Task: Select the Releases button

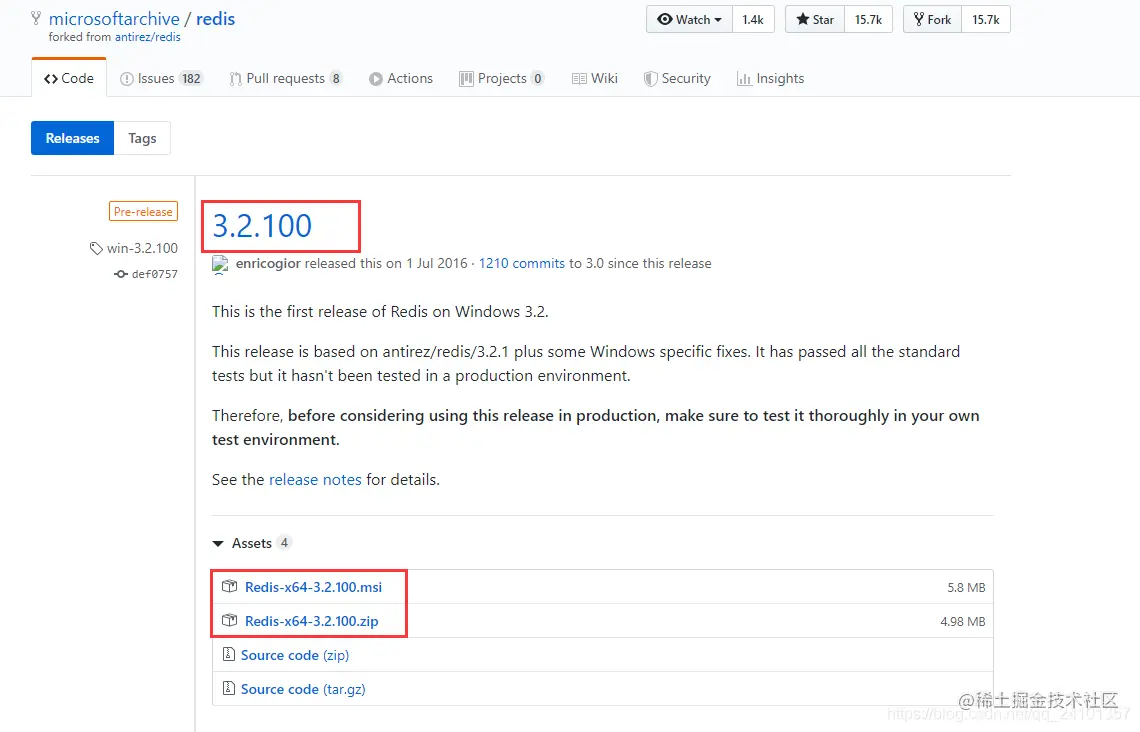Action: point(73,138)
